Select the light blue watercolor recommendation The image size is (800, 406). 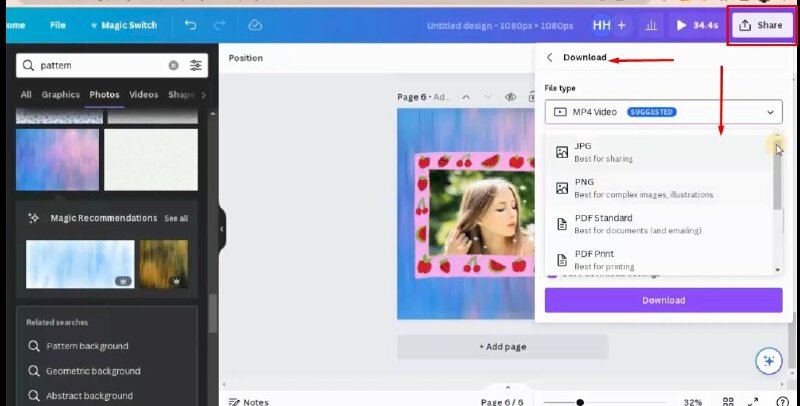(80, 264)
